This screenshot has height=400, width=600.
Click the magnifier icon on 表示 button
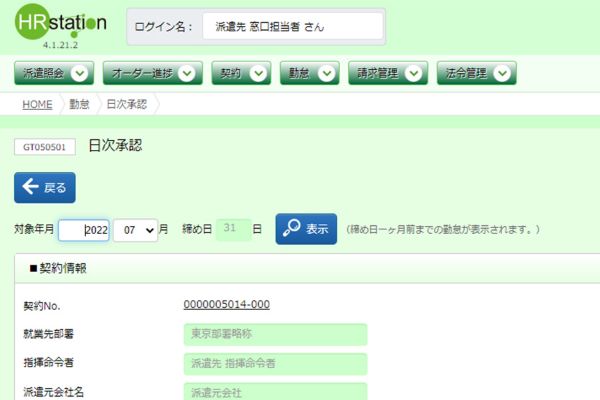pos(290,229)
